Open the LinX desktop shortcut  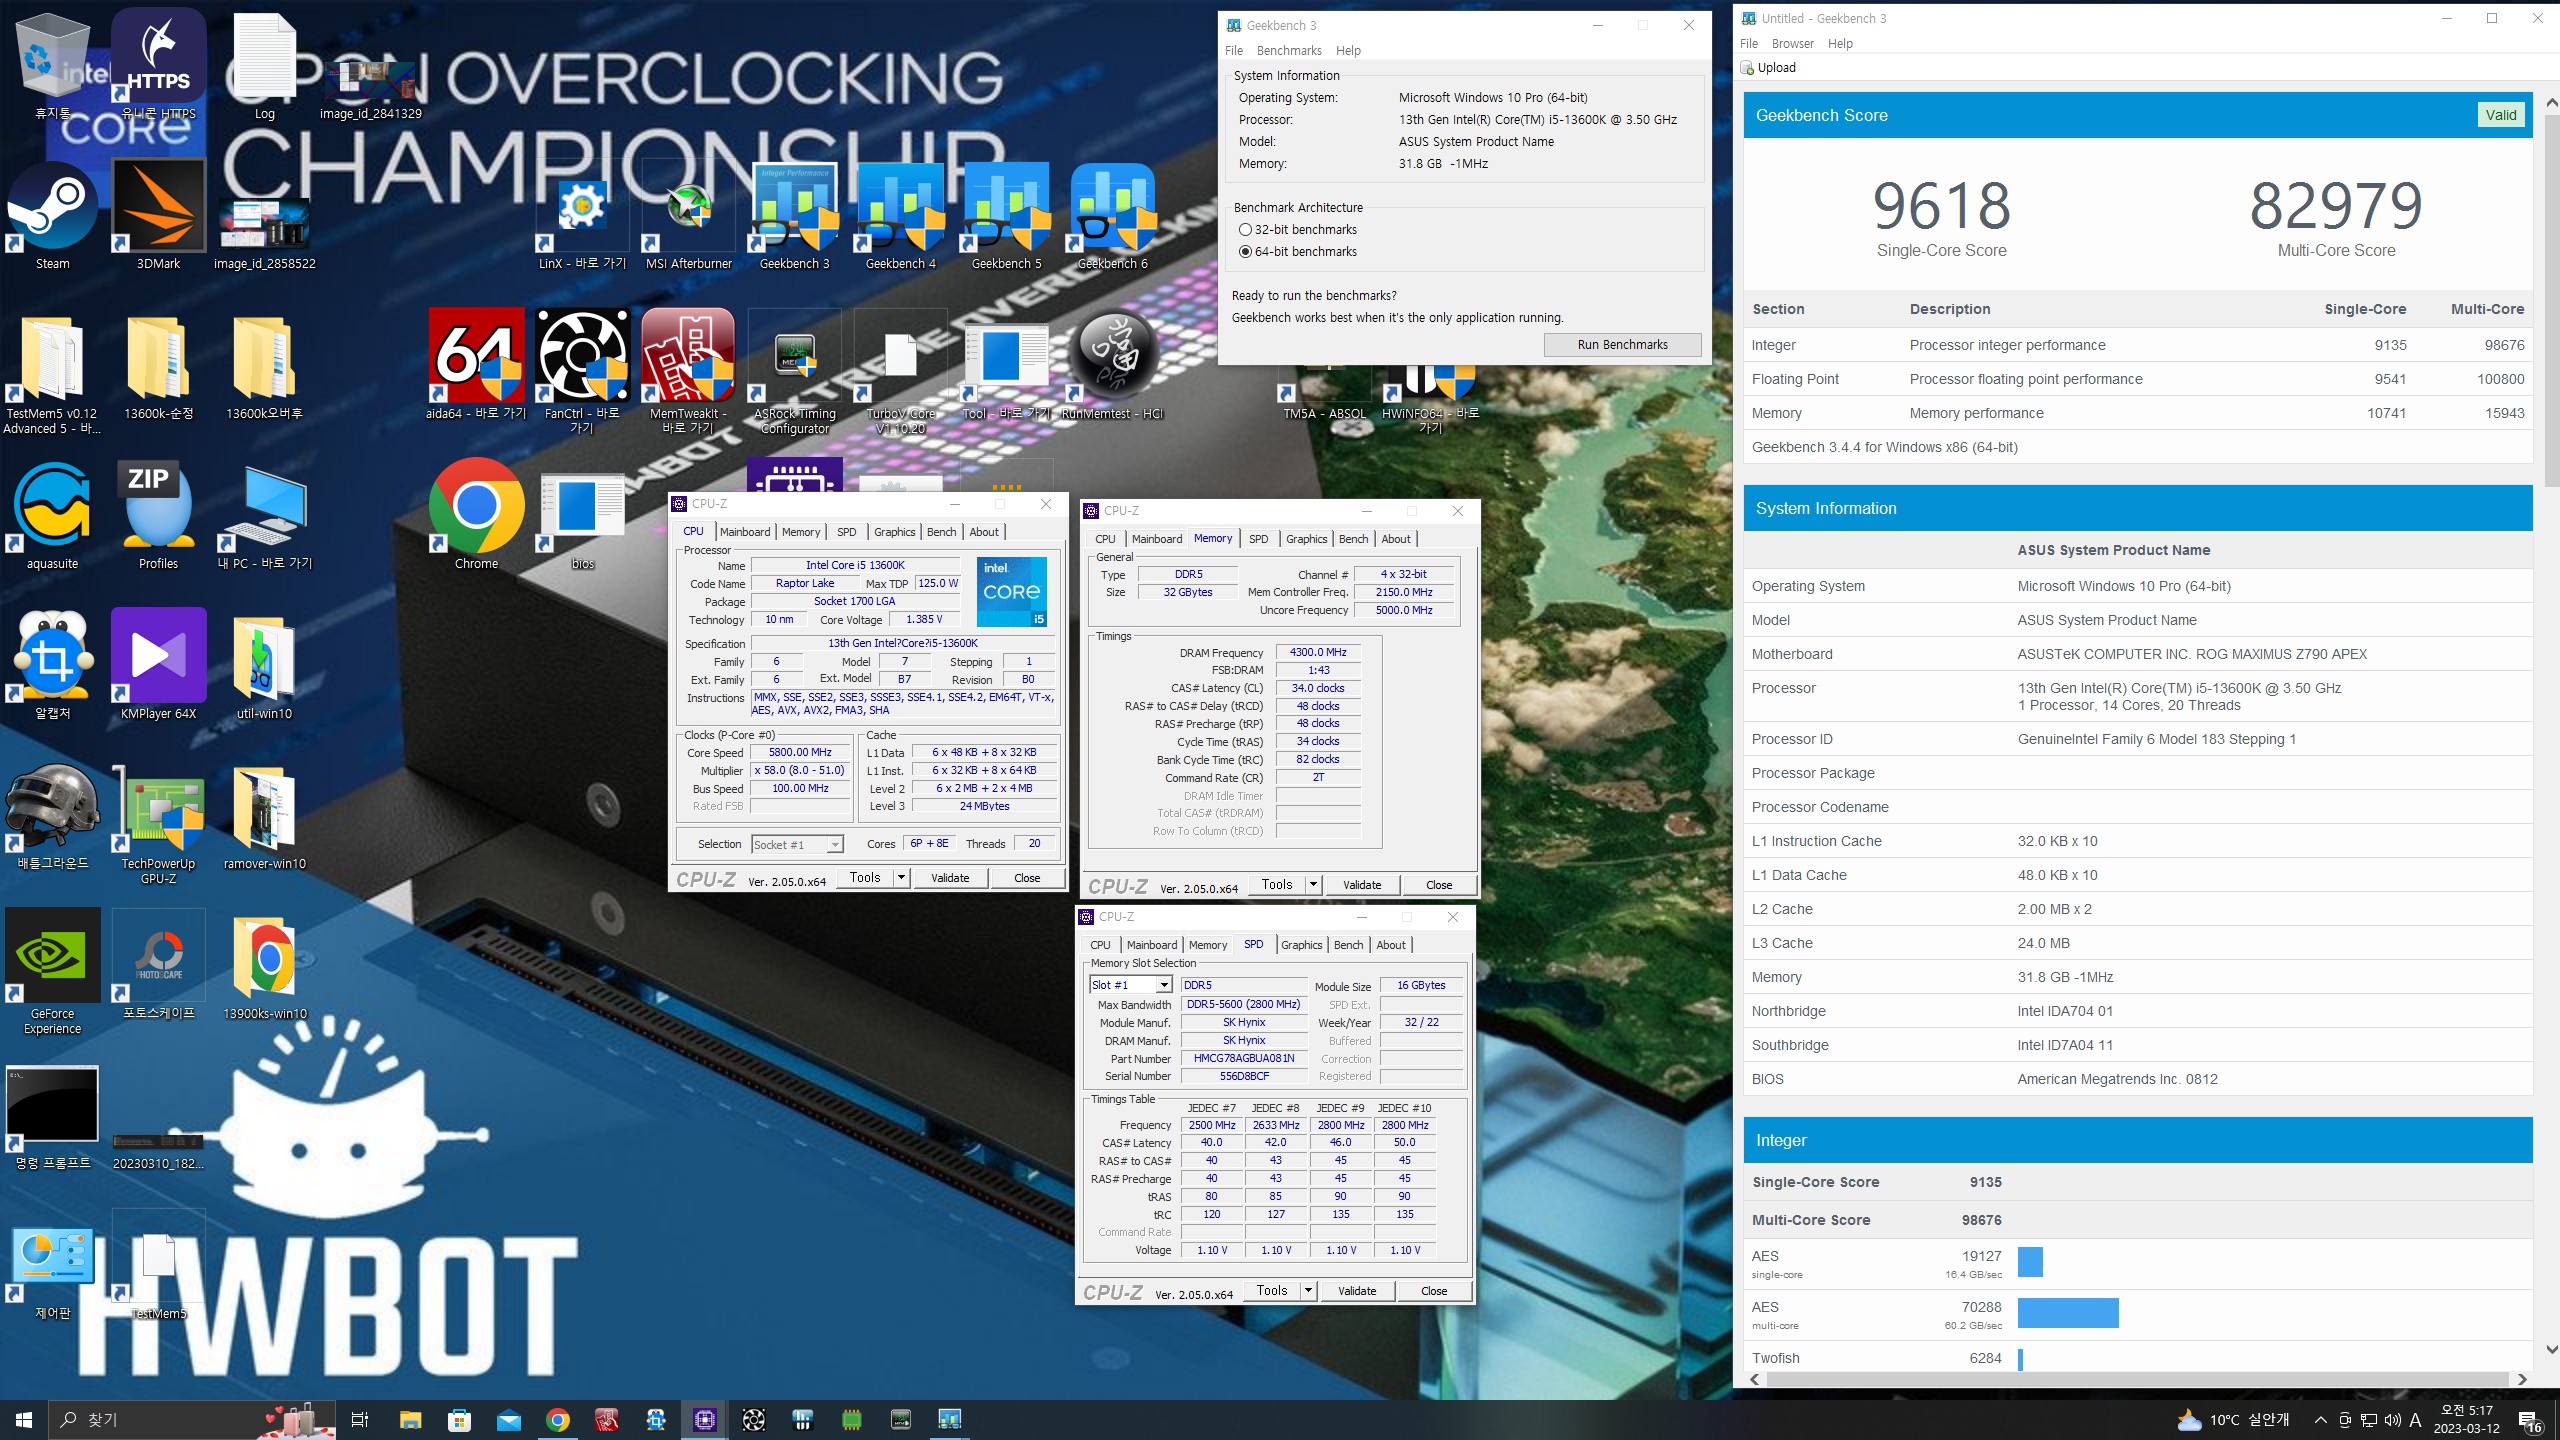click(x=583, y=215)
